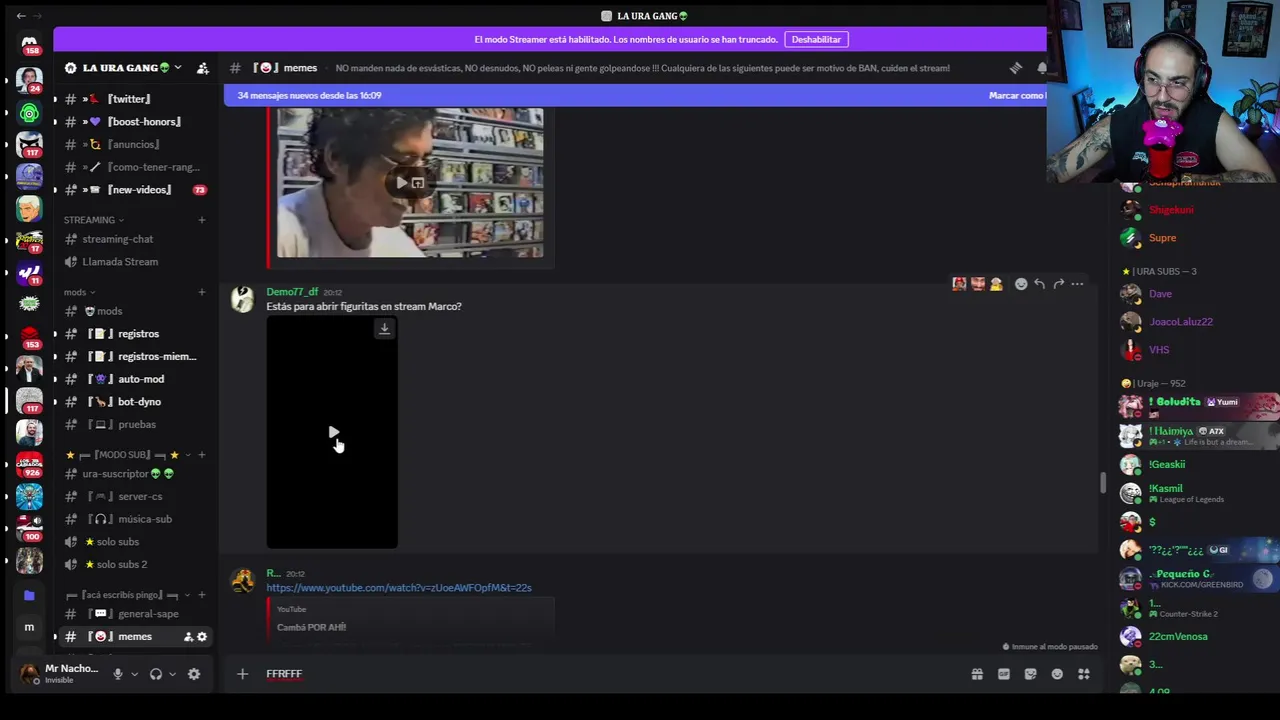Play the black video in Demo77_df's message
The width and height of the screenshot is (1280, 720).
coord(333,433)
